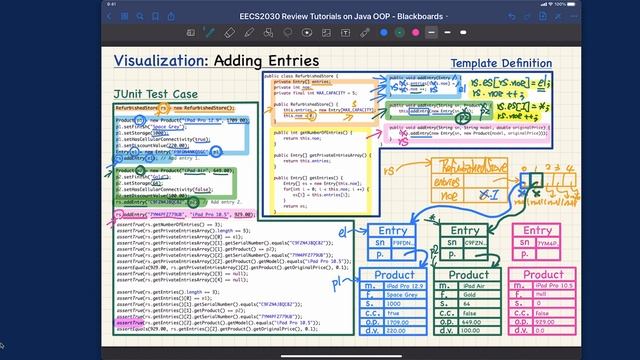The width and height of the screenshot is (640, 360).
Task: Tap the home indicator bar at bottom
Action: pos(341,356)
